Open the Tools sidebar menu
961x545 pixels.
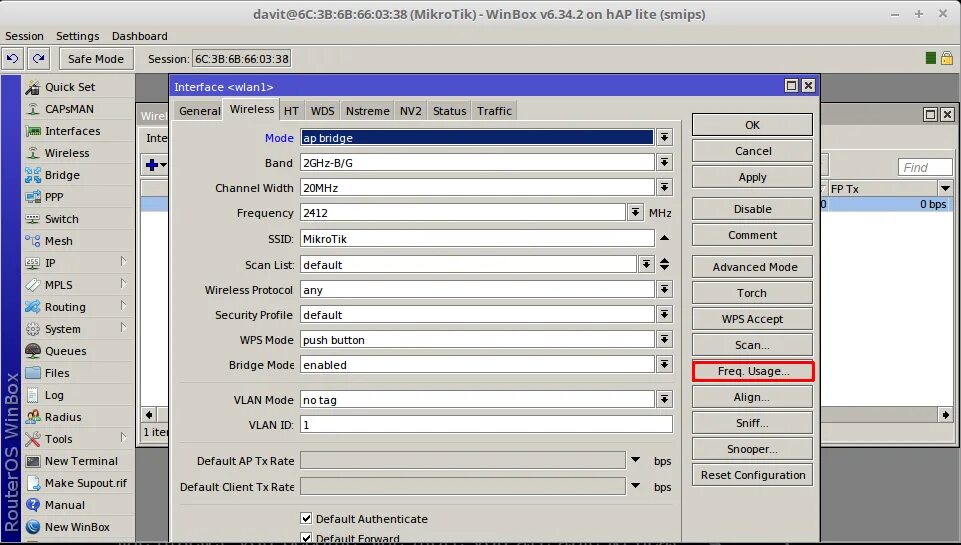(78, 439)
